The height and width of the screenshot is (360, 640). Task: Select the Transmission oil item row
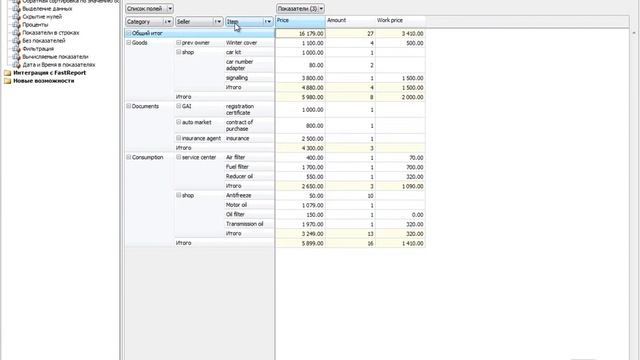click(249, 224)
